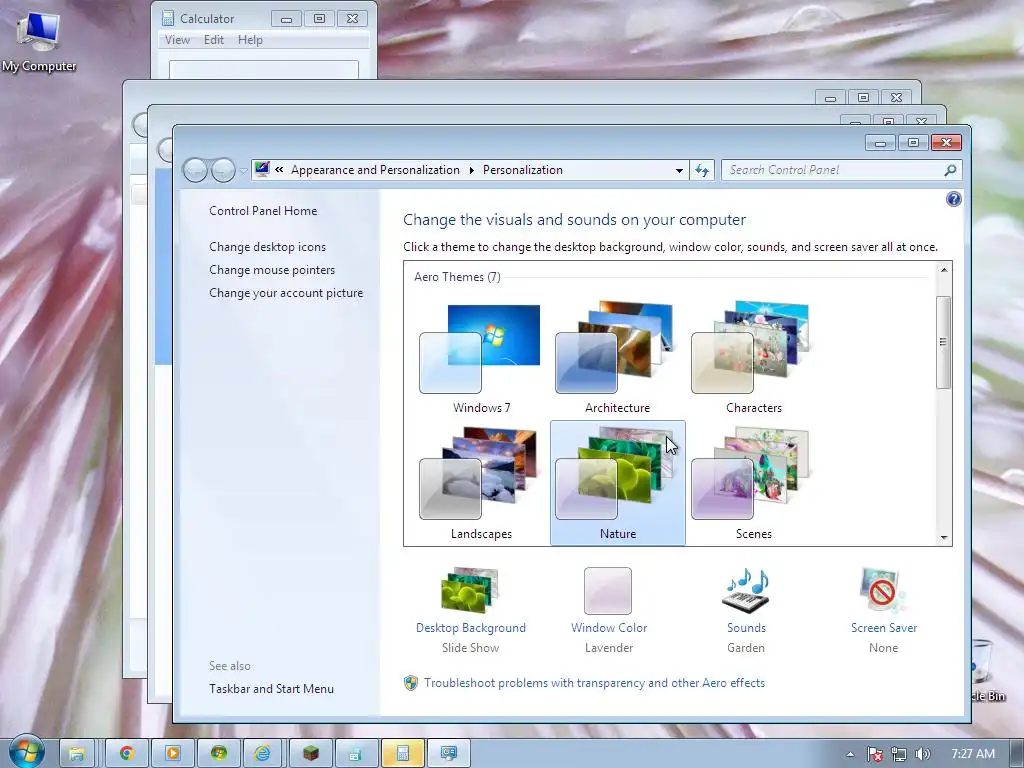Open the recent pages dropdown arrow

coord(244,171)
